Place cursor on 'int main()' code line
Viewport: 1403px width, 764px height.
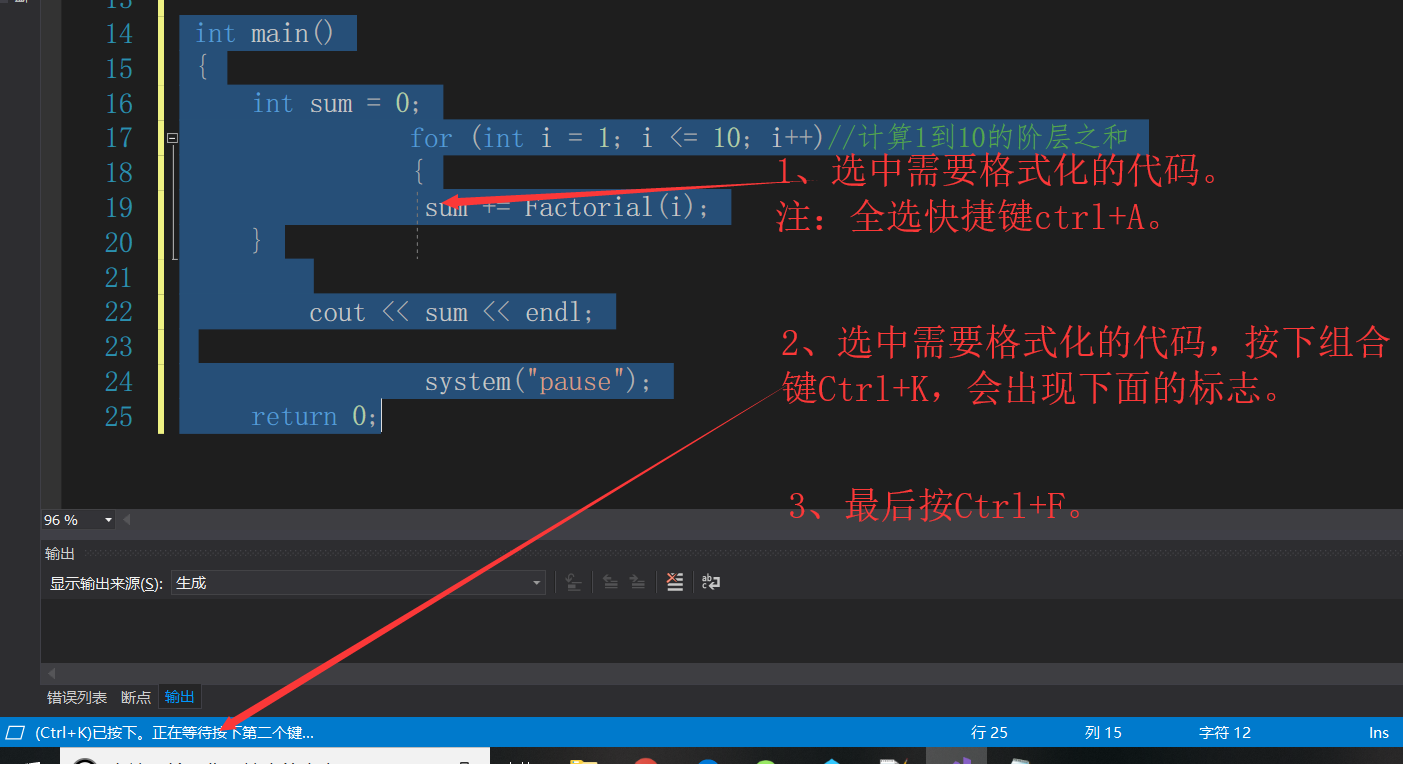pos(265,34)
